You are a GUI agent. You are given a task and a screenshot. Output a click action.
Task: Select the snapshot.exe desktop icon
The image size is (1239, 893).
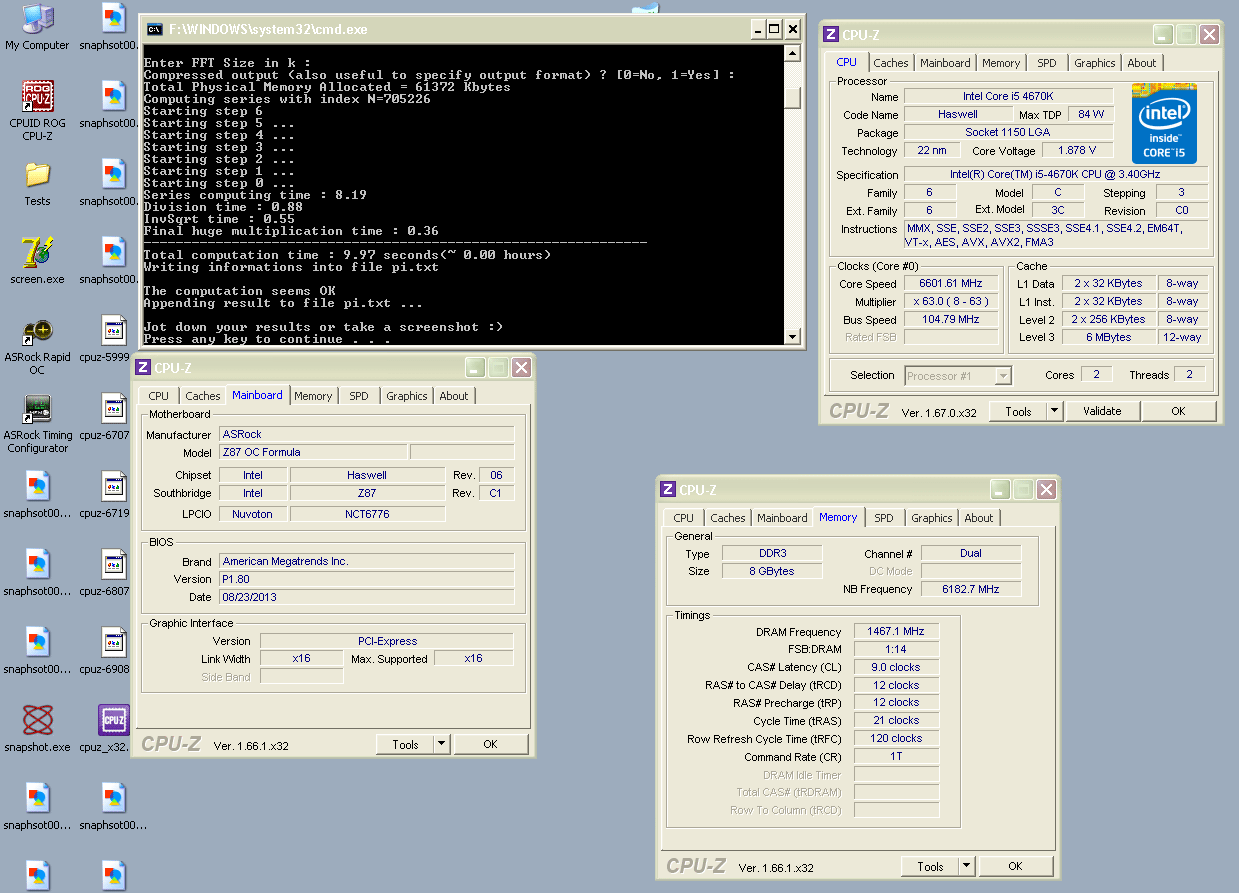(x=37, y=720)
